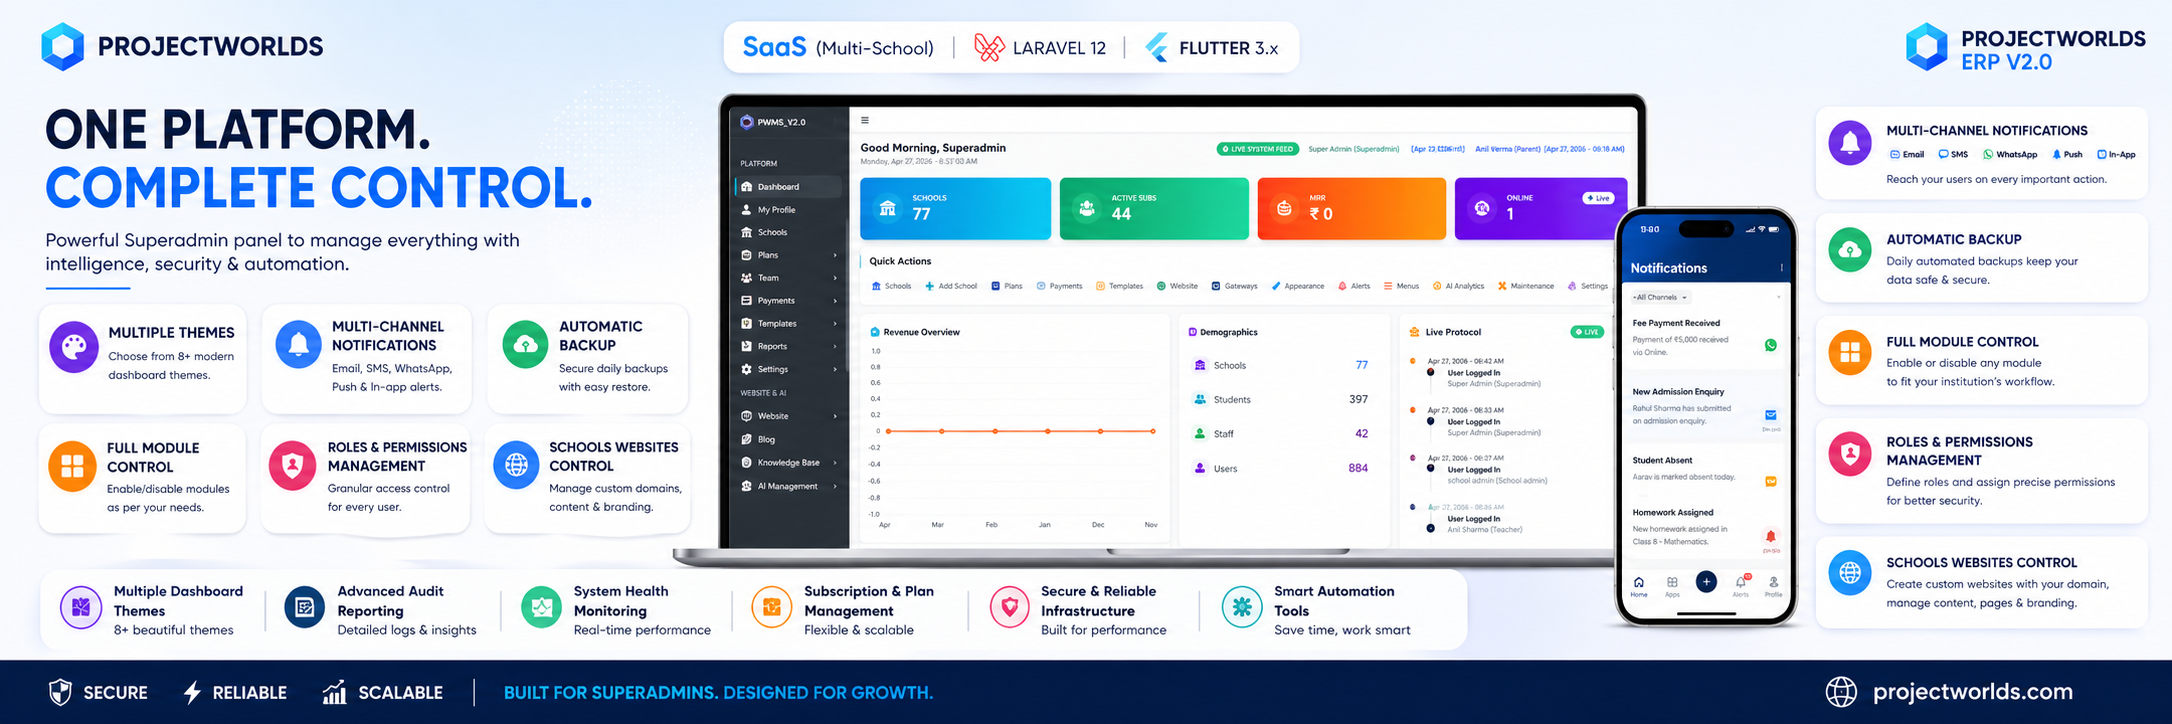Expand the Plans submenu arrow in sidebar
The width and height of the screenshot is (2172, 724).
pos(835,255)
